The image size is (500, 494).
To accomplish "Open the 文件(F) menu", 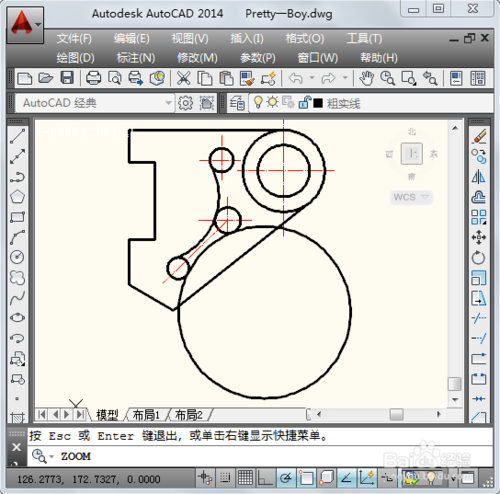I will coord(74,39).
